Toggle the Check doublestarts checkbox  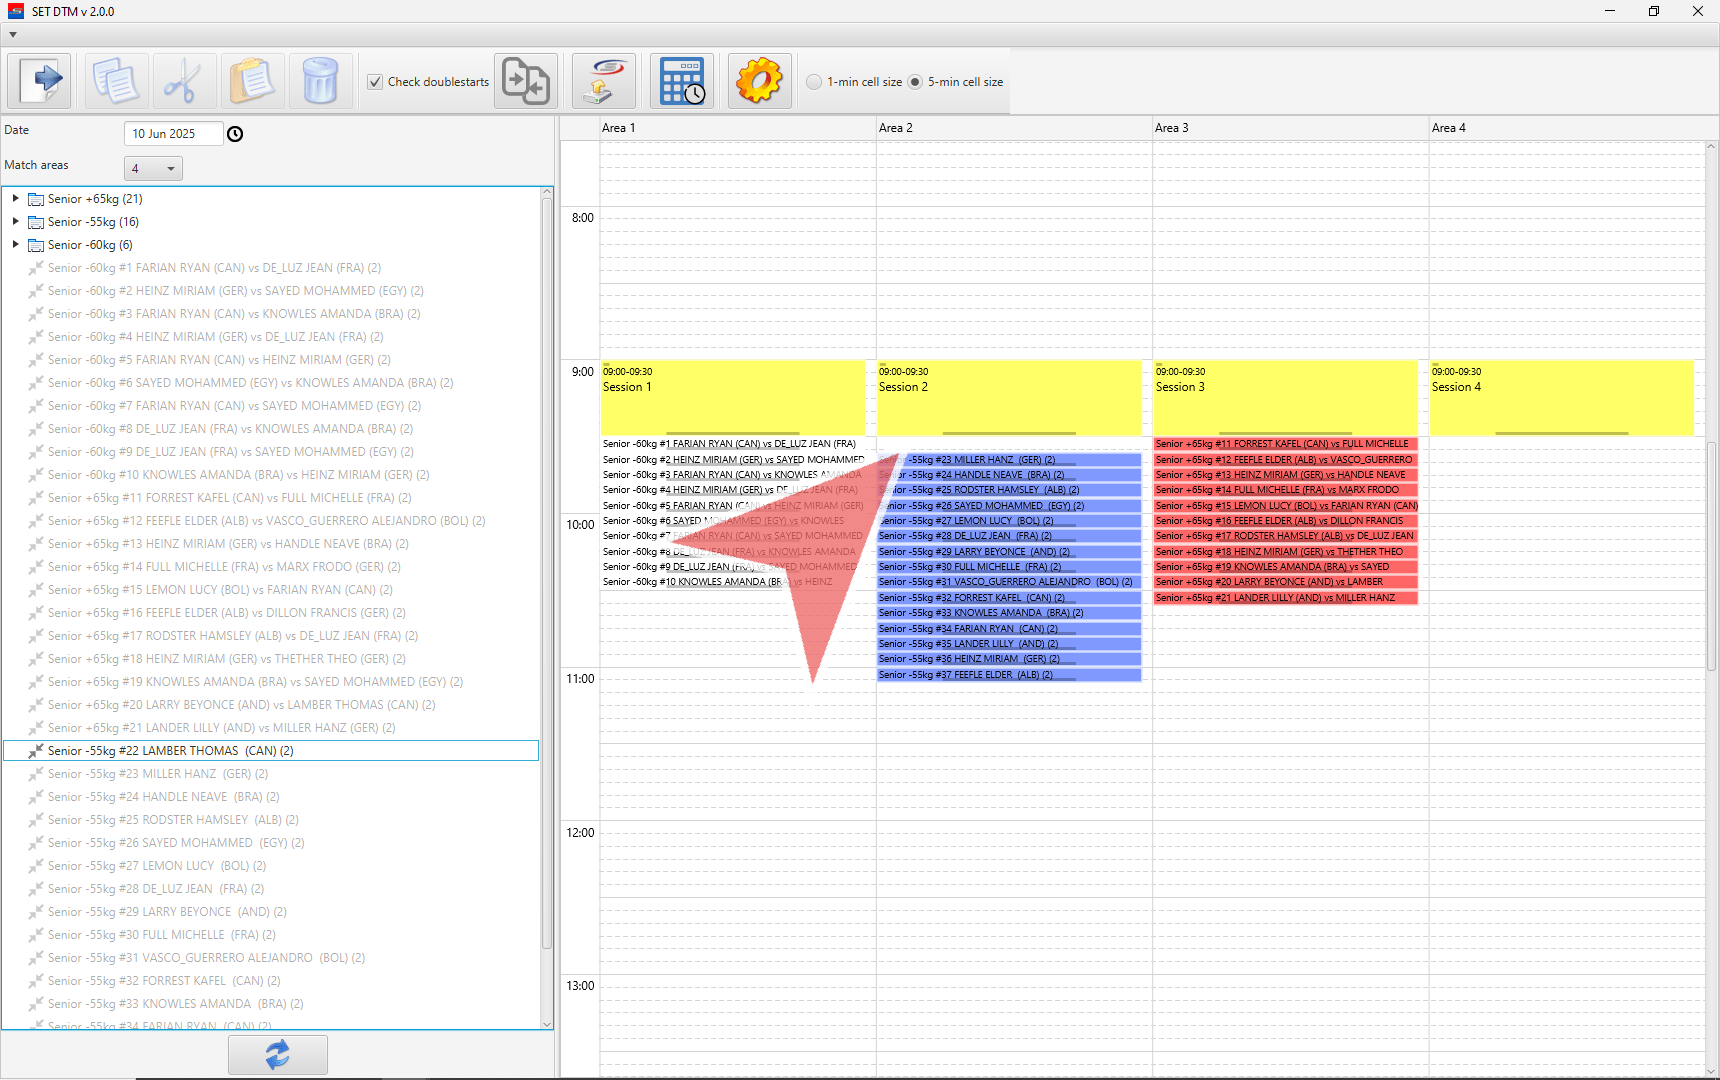[x=375, y=82]
